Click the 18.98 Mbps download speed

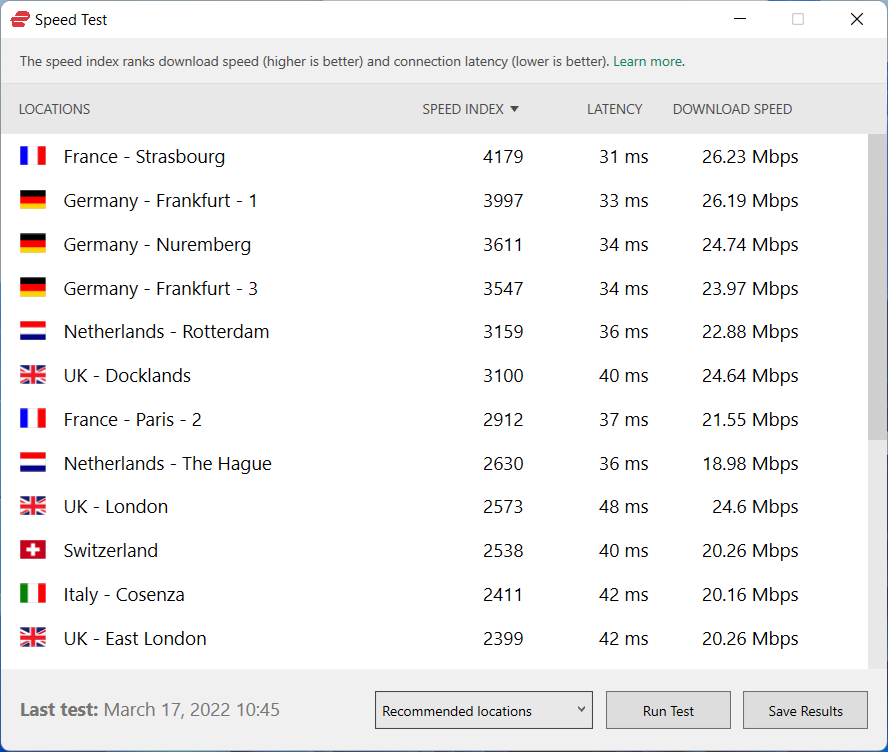coord(750,463)
